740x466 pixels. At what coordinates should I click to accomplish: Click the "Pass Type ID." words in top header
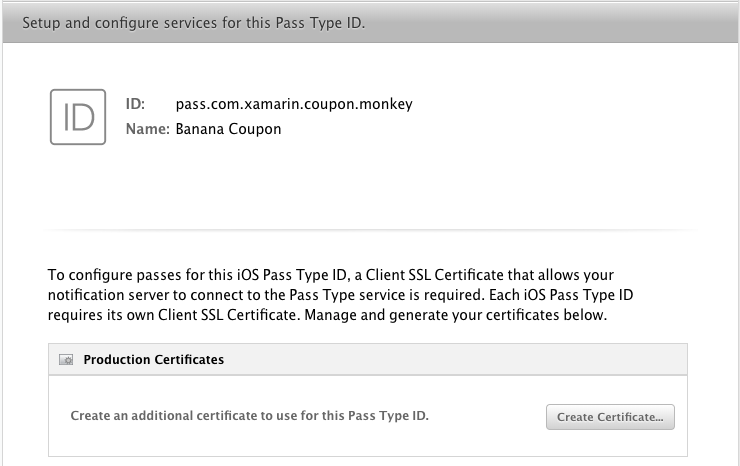point(320,23)
